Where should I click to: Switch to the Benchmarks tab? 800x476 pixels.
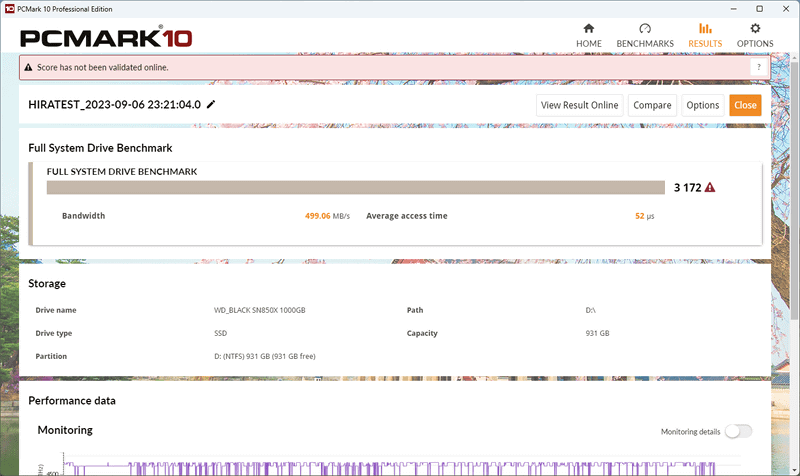coord(645,36)
